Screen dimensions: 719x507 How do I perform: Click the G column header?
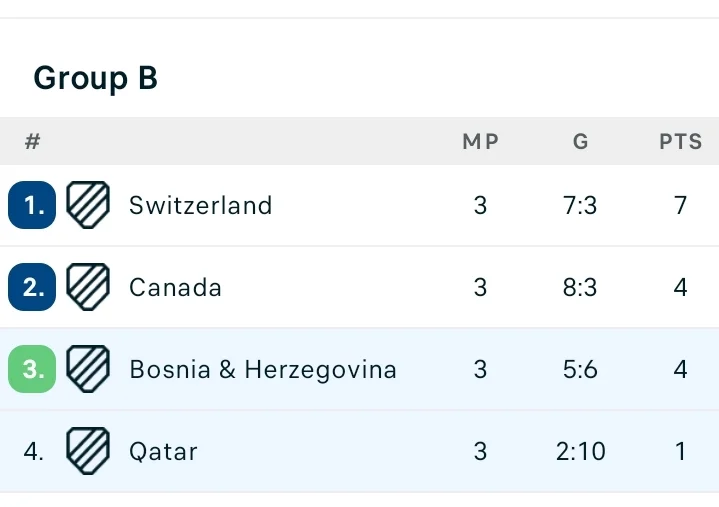(x=581, y=142)
